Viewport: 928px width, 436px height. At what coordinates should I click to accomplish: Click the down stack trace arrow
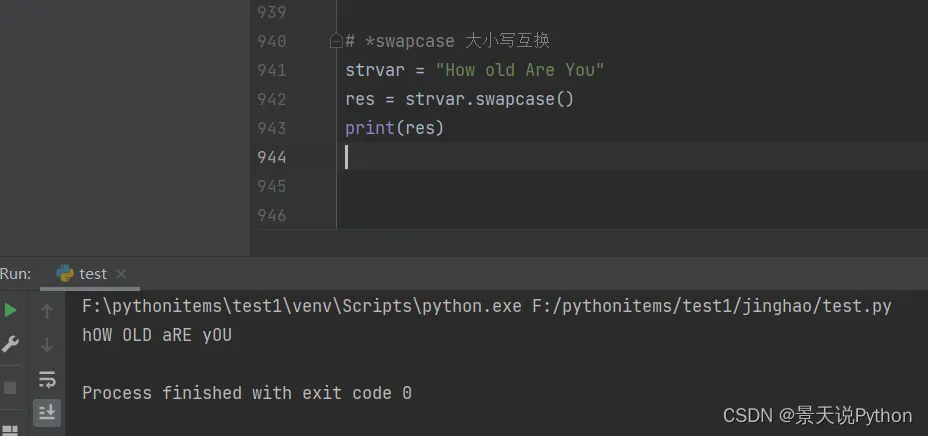47,345
